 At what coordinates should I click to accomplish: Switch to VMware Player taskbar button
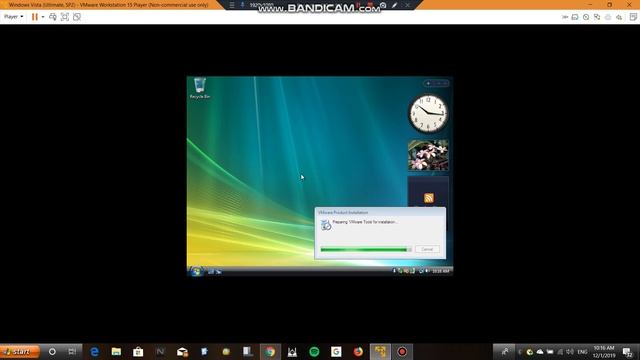tap(380, 351)
